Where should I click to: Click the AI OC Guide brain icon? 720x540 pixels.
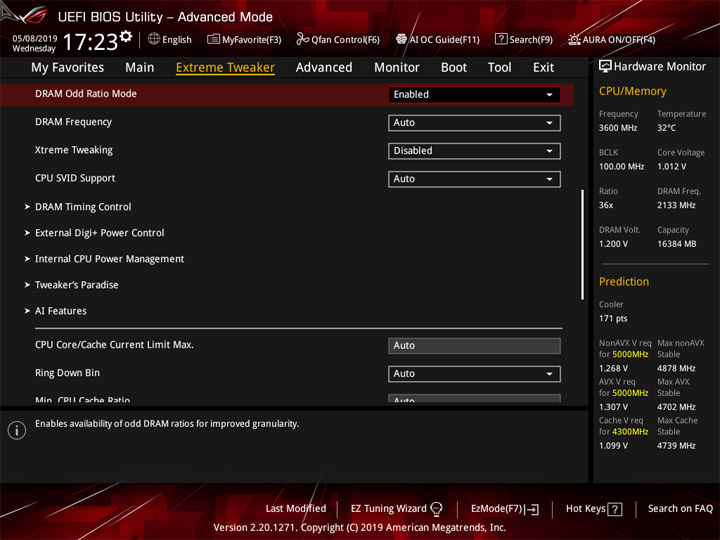tap(401, 39)
